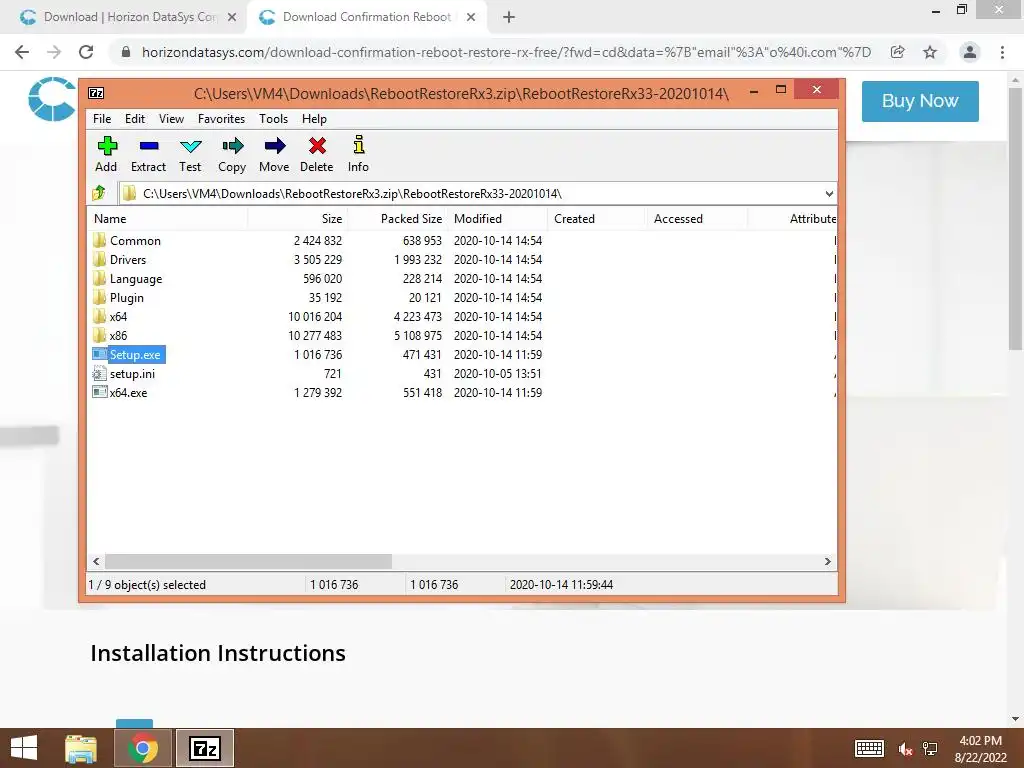1024x768 pixels.
Task: Click the Copy toolbar icon
Action: 232,146
